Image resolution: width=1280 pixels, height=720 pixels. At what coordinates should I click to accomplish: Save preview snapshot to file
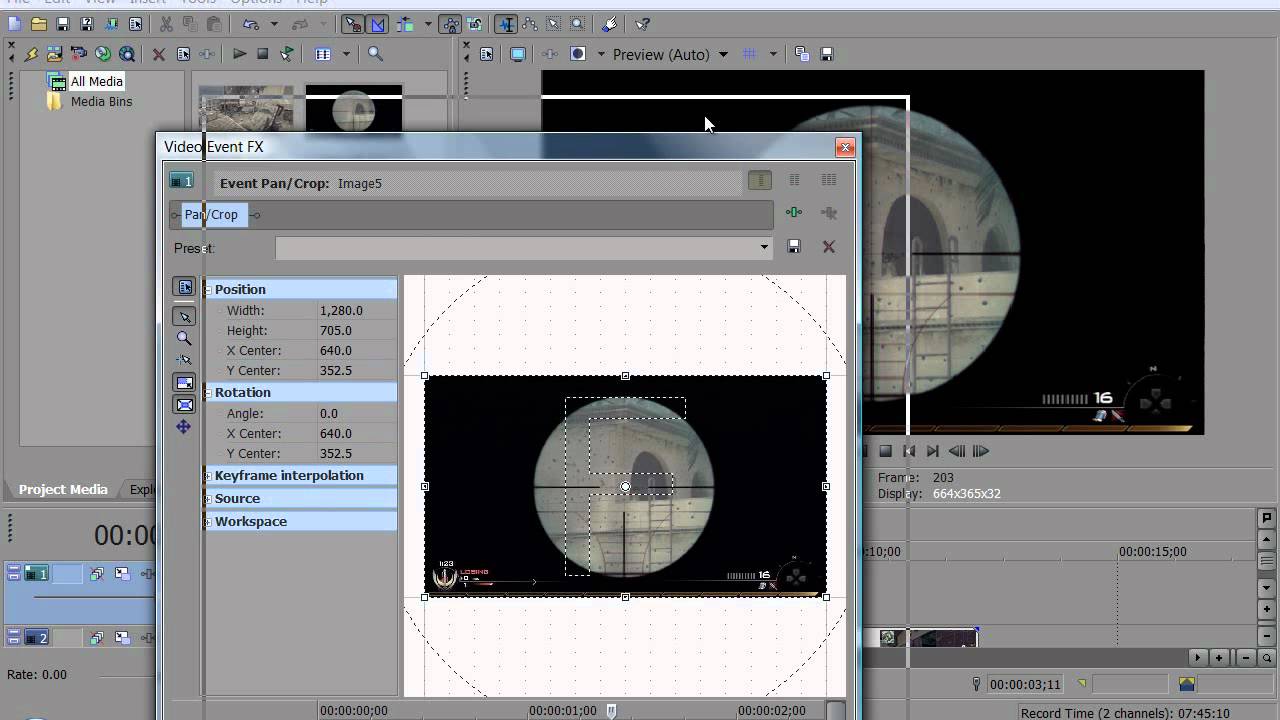(x=827, y=54)
